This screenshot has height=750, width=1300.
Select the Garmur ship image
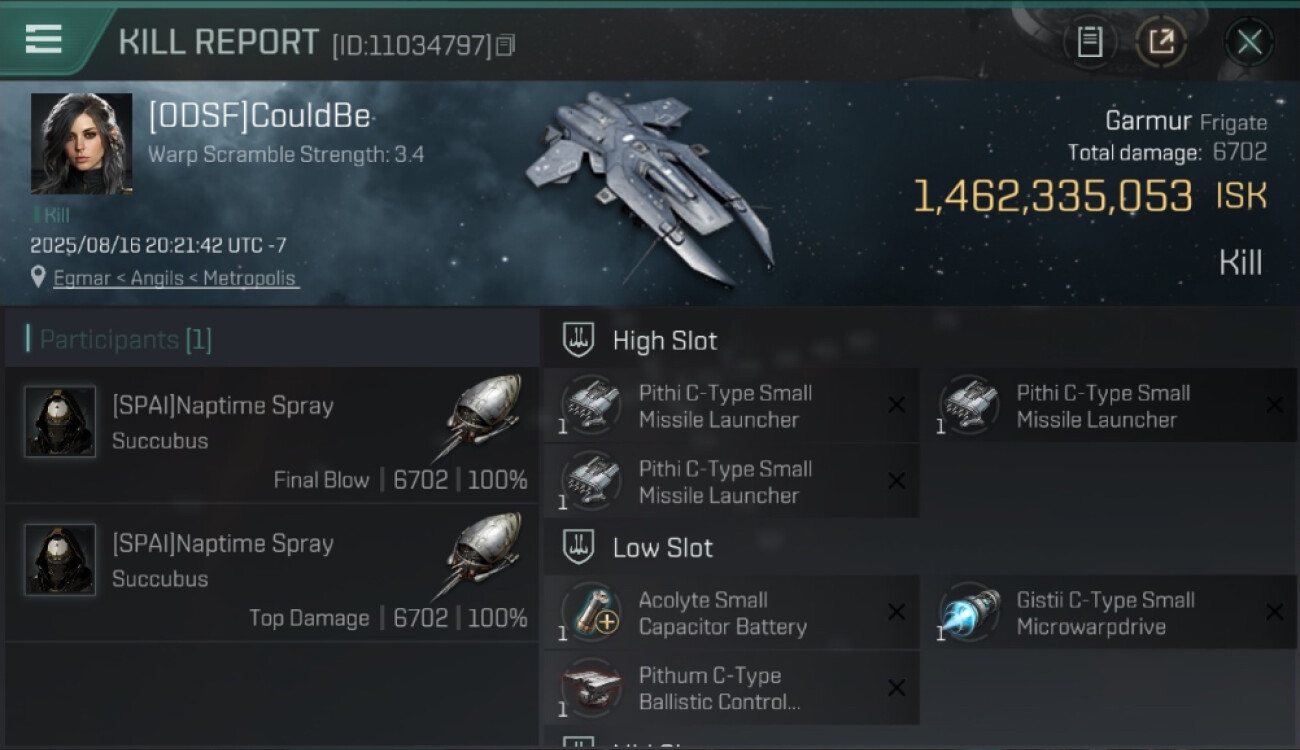coord(652,185)
